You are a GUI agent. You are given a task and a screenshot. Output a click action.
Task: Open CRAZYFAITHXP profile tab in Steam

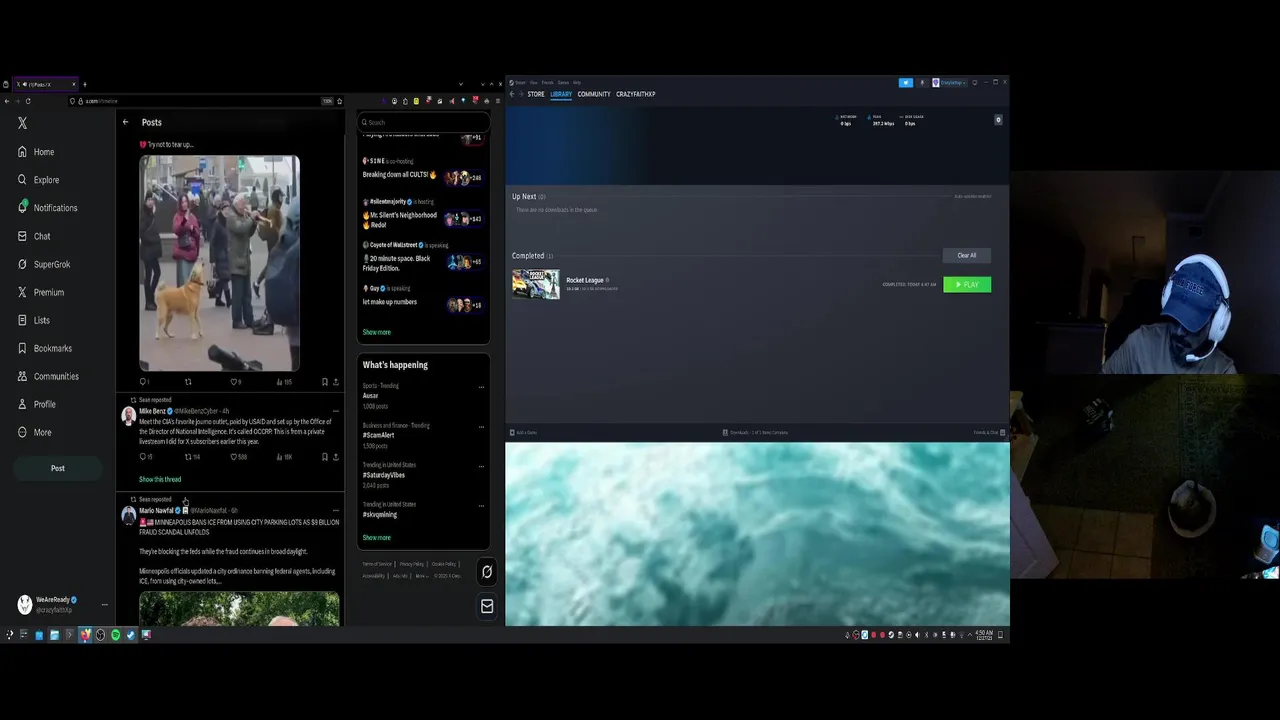(x=636, y=94)
